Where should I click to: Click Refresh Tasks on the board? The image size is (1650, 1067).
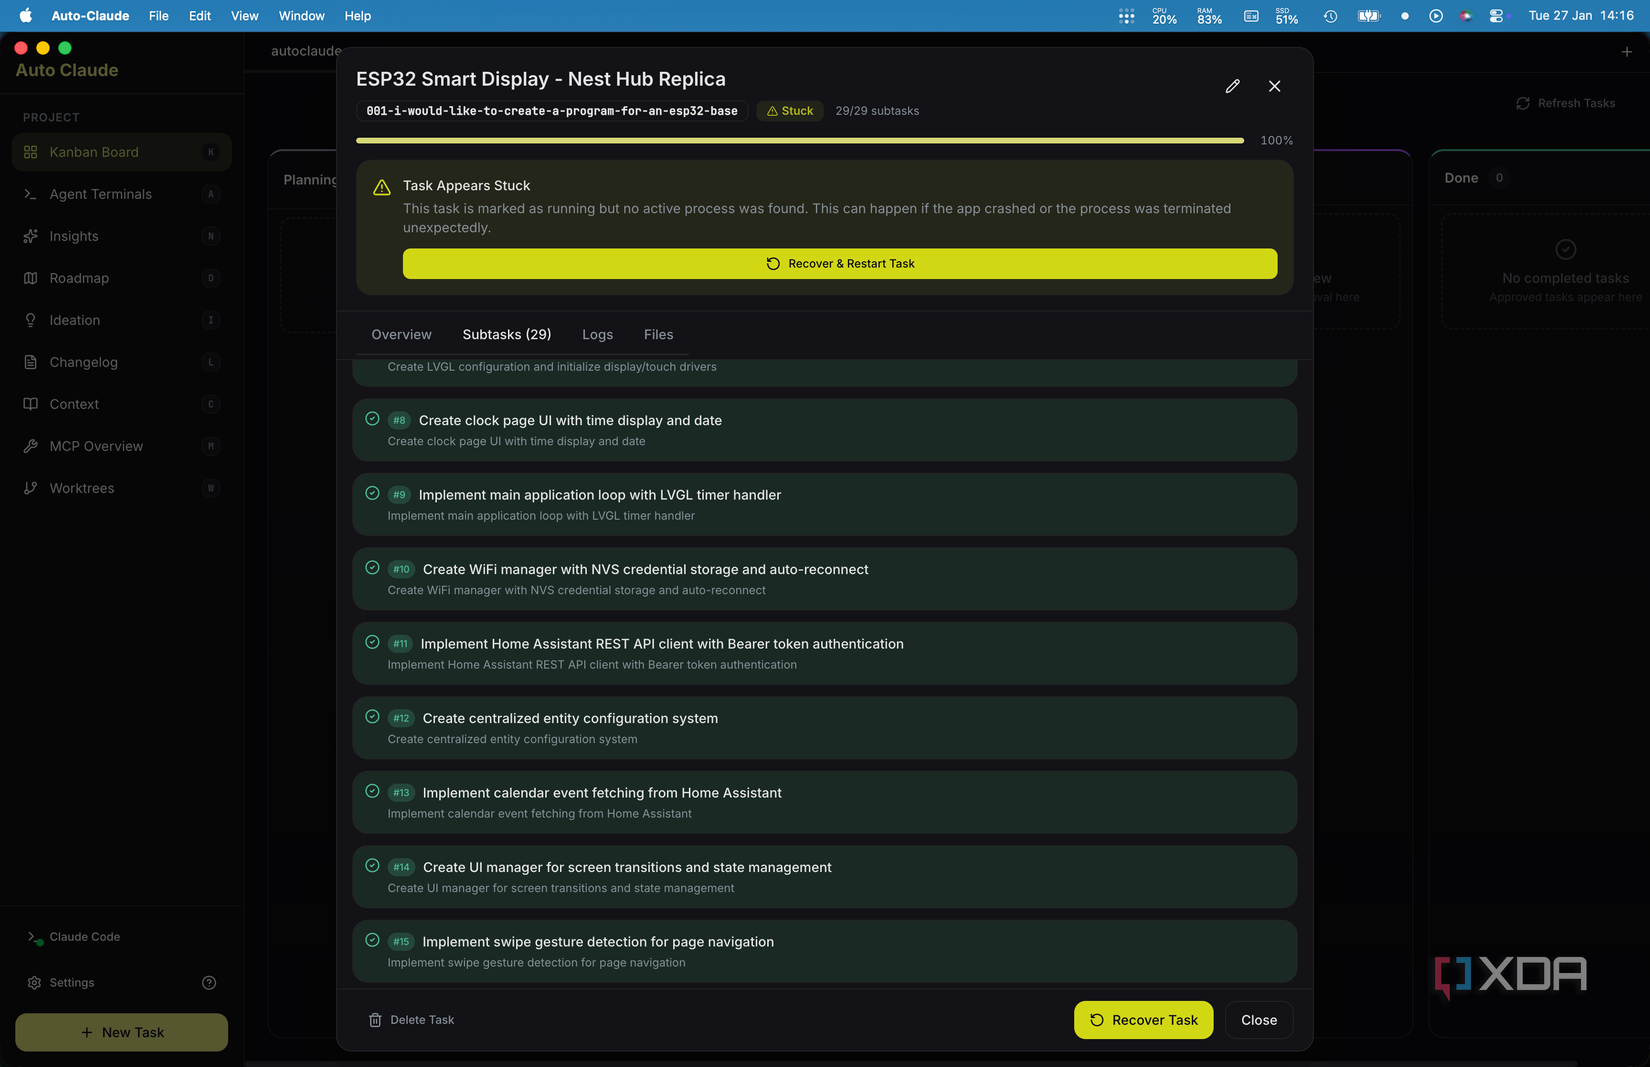[x=1566, y=103]
